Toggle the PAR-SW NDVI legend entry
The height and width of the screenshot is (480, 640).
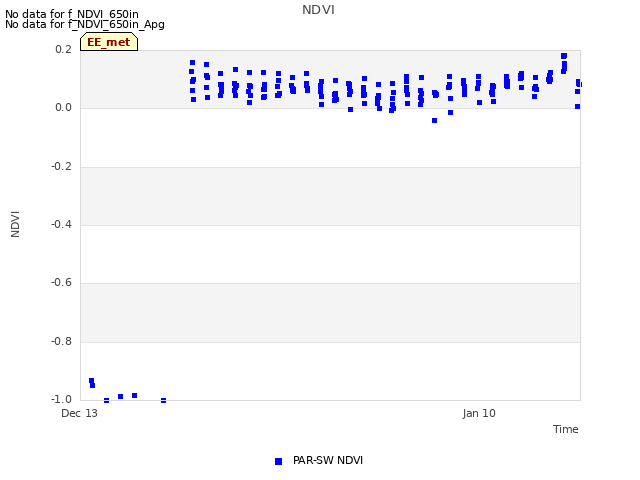pyautogui.click(x=319, y=460)
